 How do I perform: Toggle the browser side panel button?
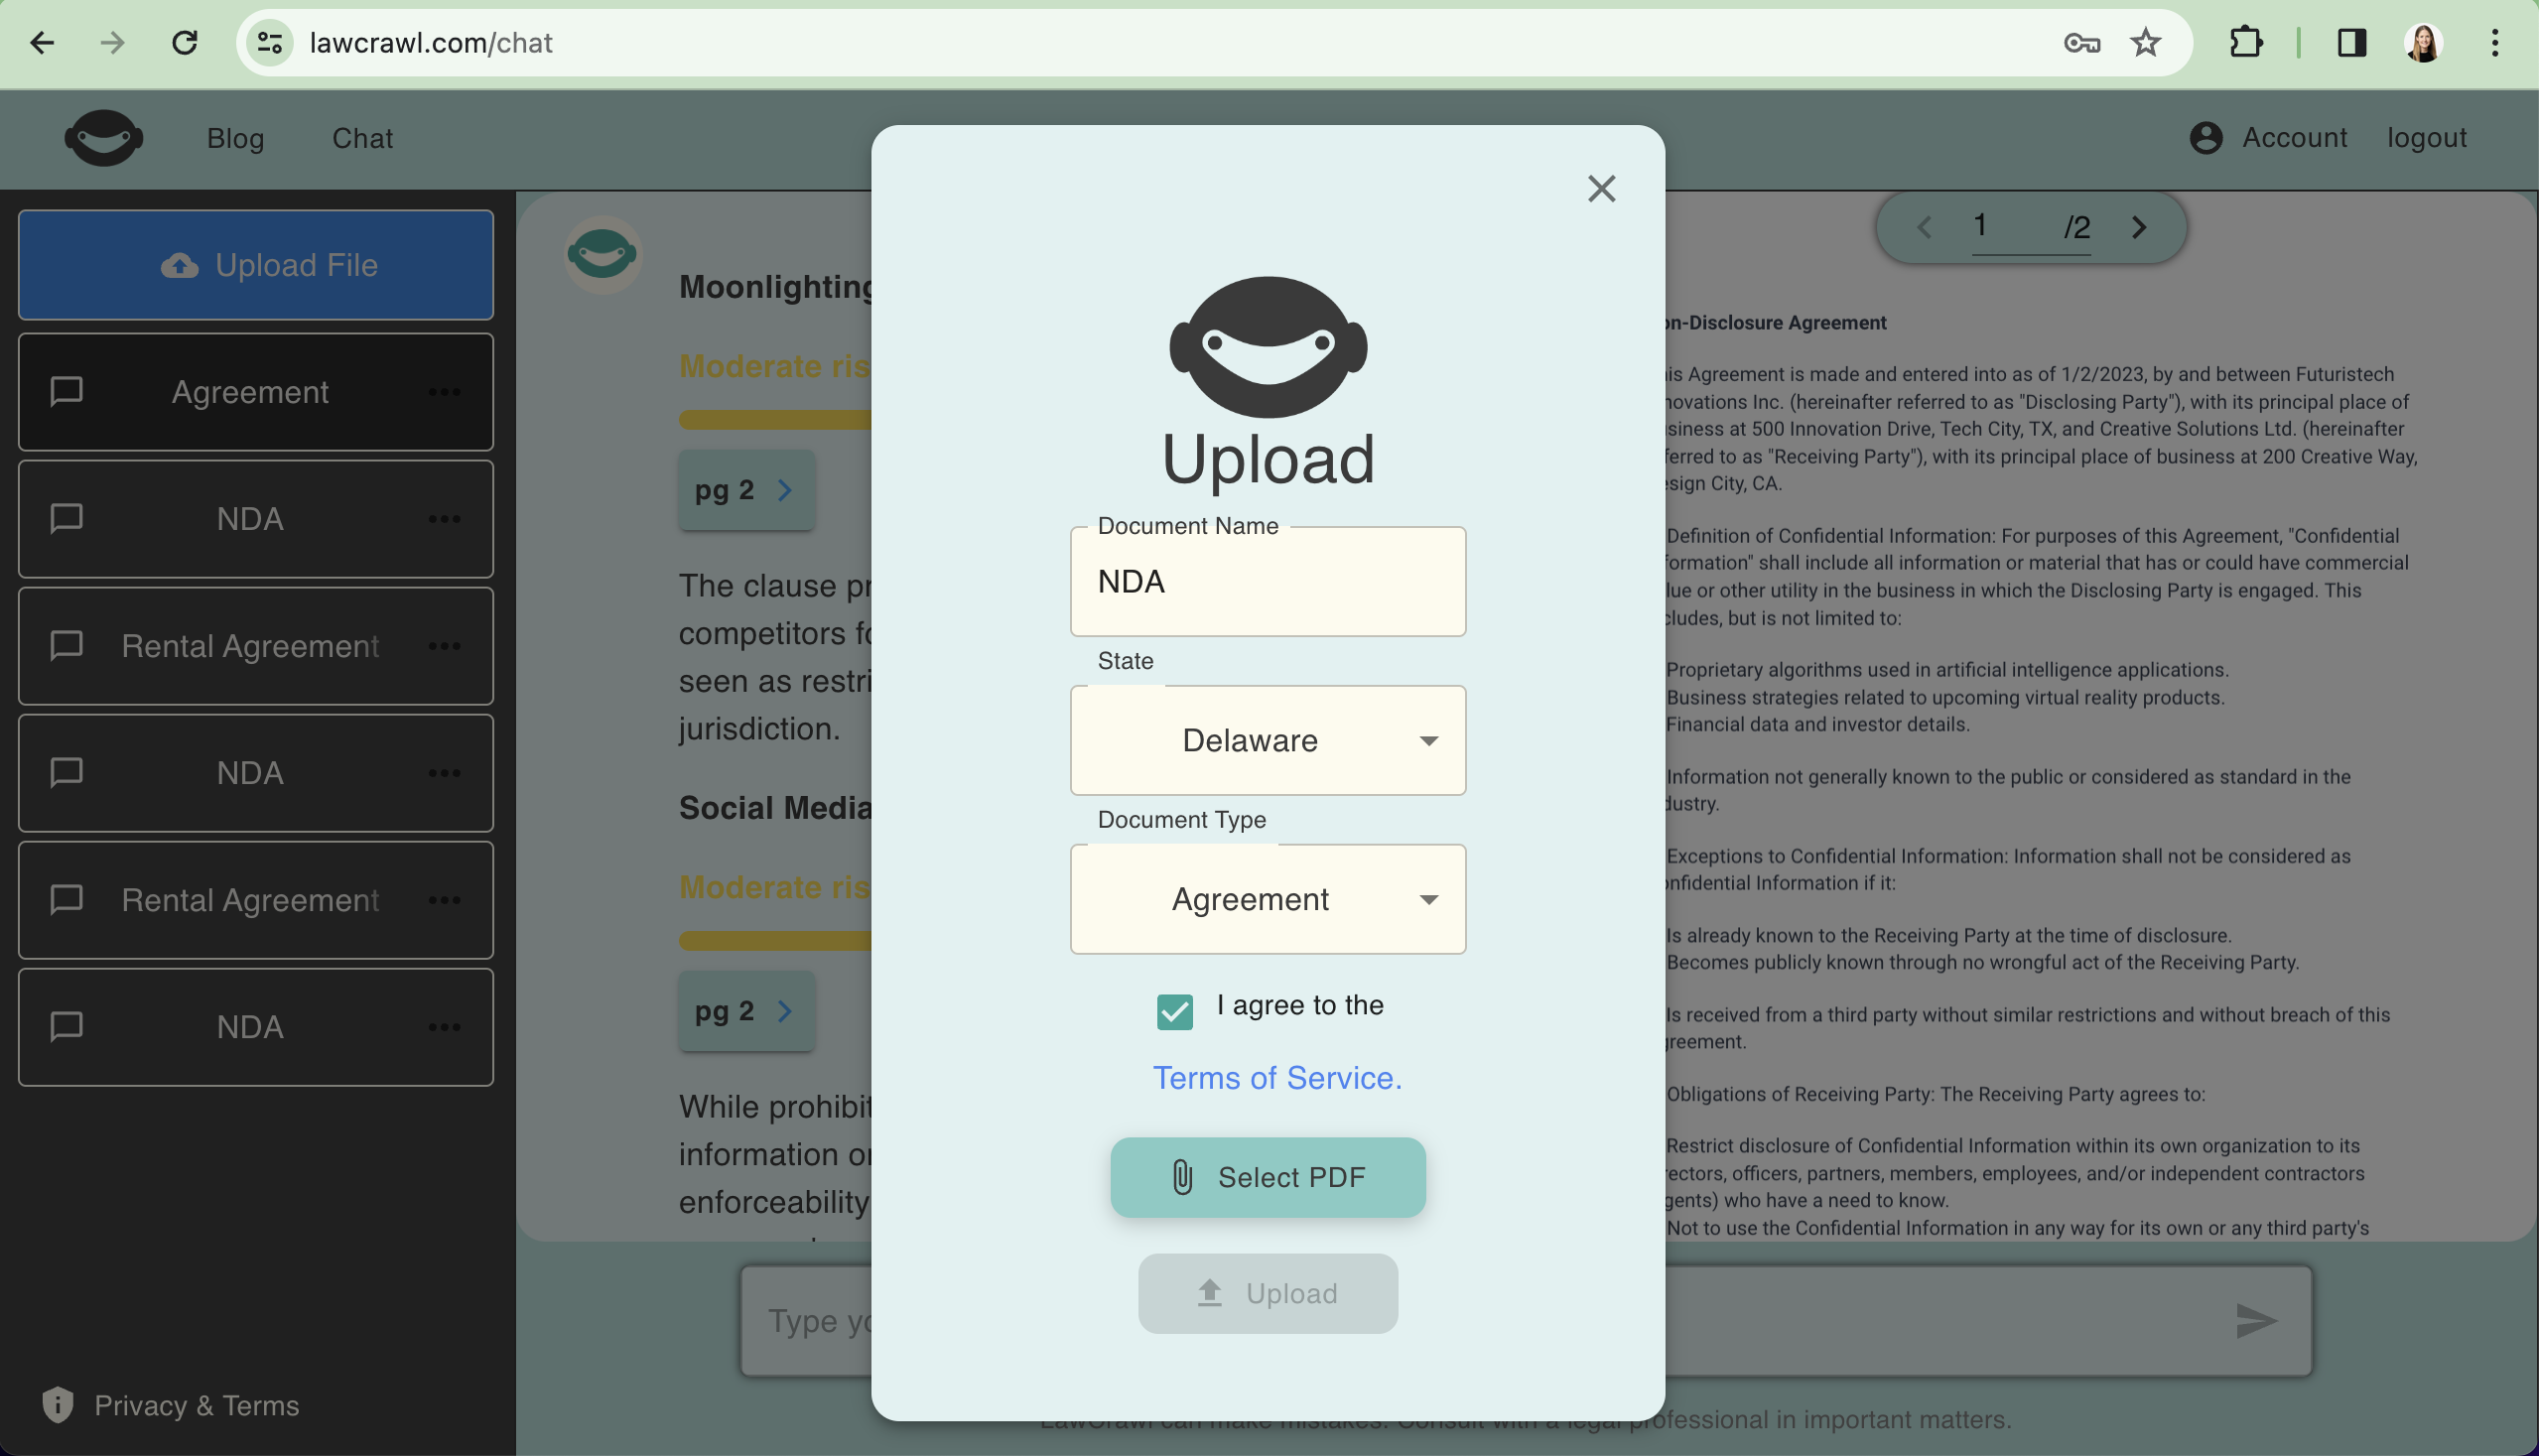(2352, 43)
